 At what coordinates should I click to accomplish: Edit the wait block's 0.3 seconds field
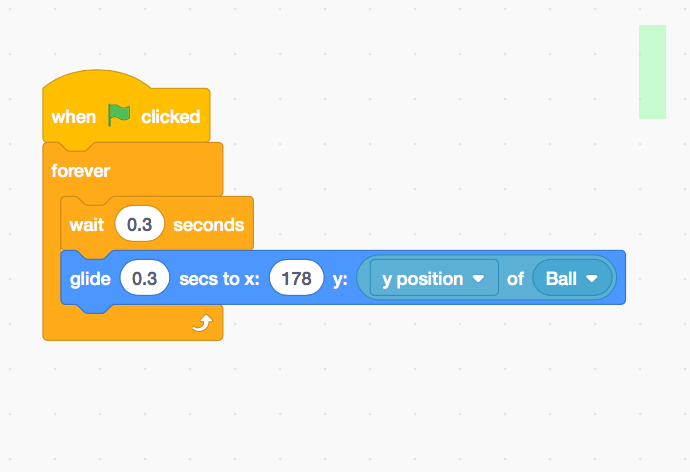click(139, 225)
